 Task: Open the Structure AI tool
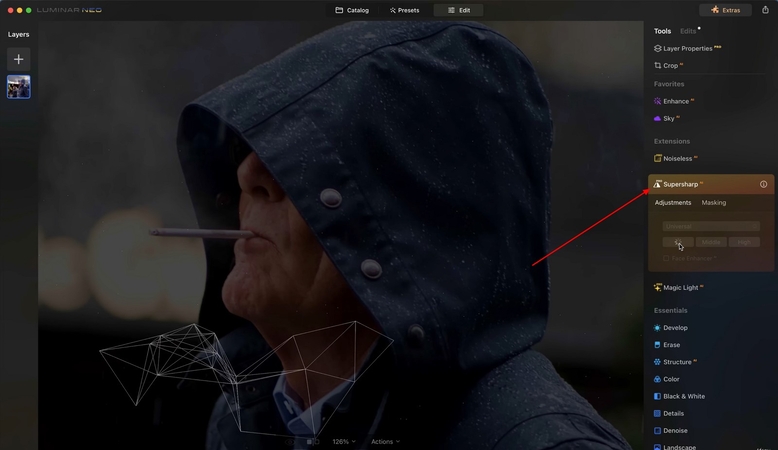(x=675, y=362)
